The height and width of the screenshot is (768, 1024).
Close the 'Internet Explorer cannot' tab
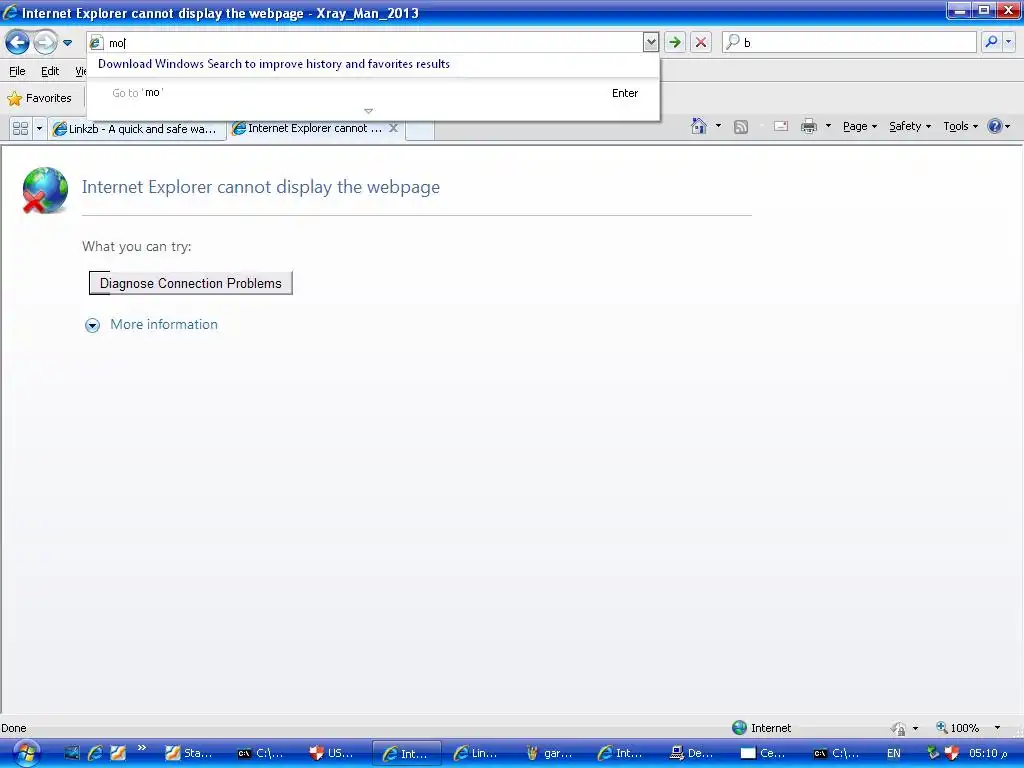pyautogui.click(x=393, y=128)
